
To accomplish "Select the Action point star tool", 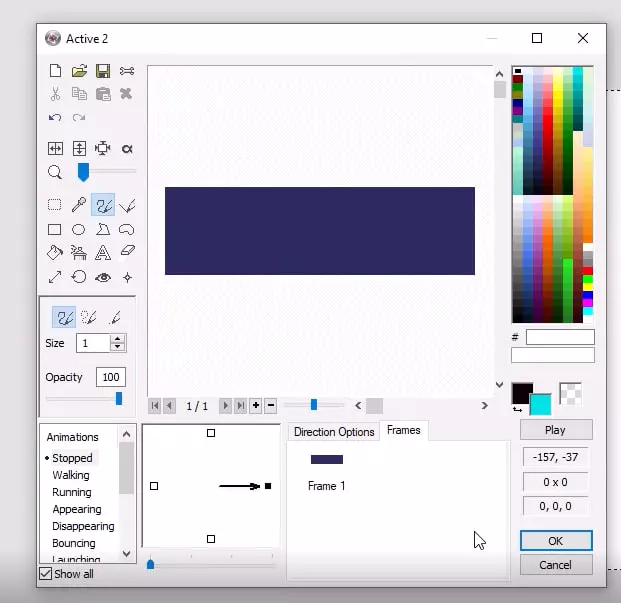I will [127, 278].
